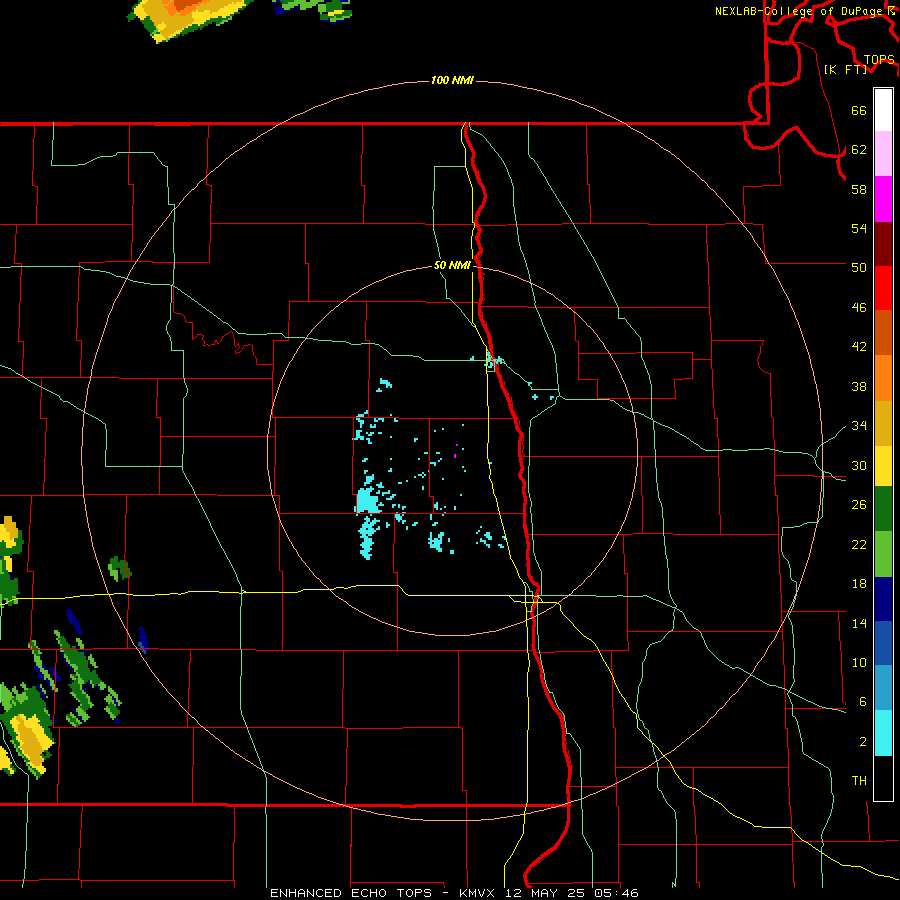Viewport: 900px width, 900px height.
Task: Click the dark green legend swatch near 26
Action: pos(883,509)
